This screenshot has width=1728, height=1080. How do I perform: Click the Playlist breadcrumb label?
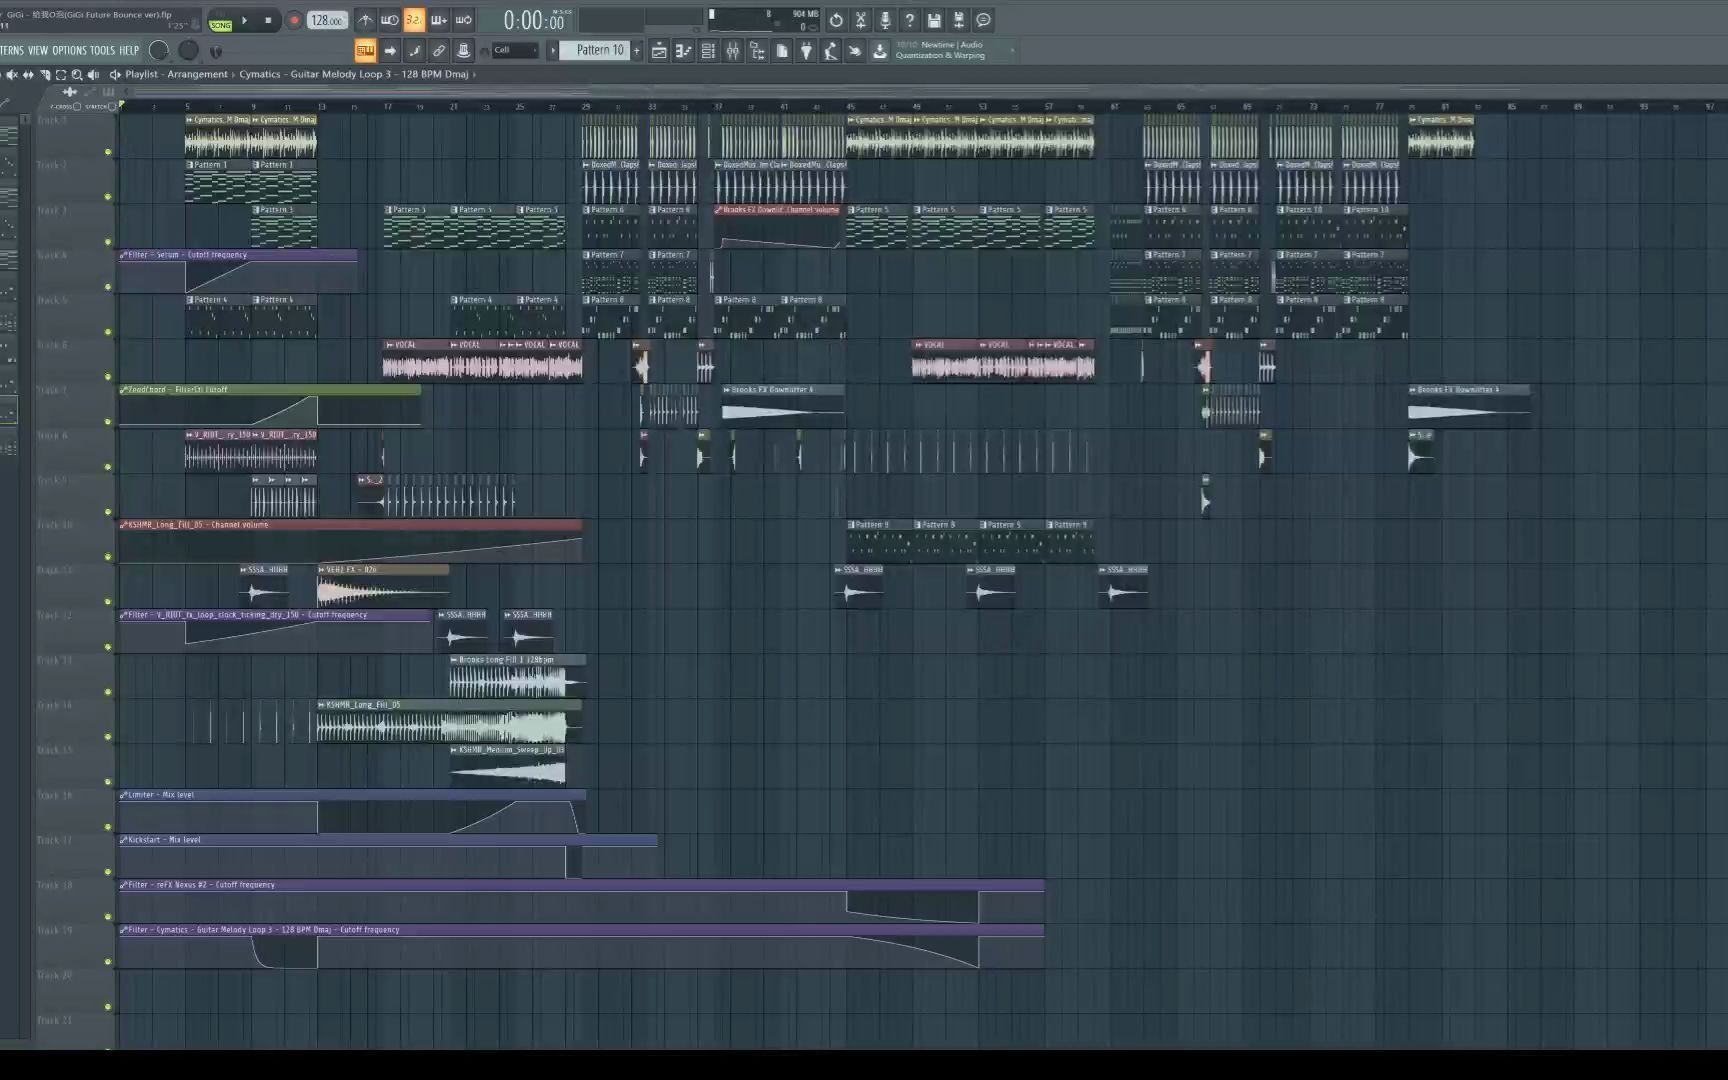(x=141, y=74)
